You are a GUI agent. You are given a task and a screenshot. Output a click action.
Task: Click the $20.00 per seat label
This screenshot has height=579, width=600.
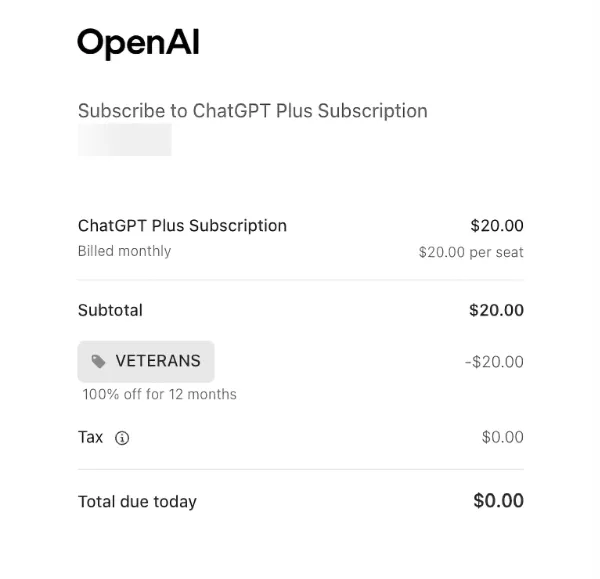pyautogui.click(x=470, y=252)
